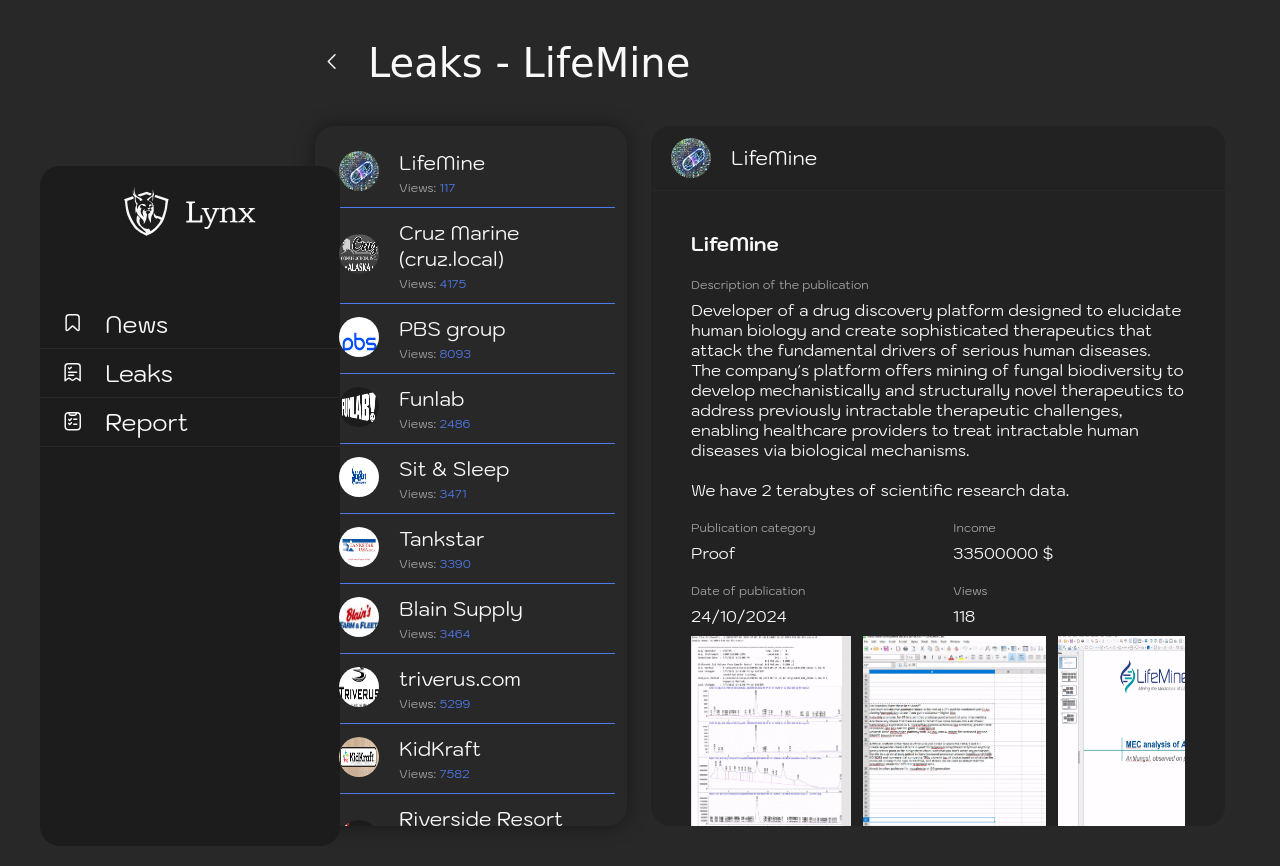Open the spreadsheet proof thumbnail
Viewport: 1280px width, 866px height.
pos(954,730)
